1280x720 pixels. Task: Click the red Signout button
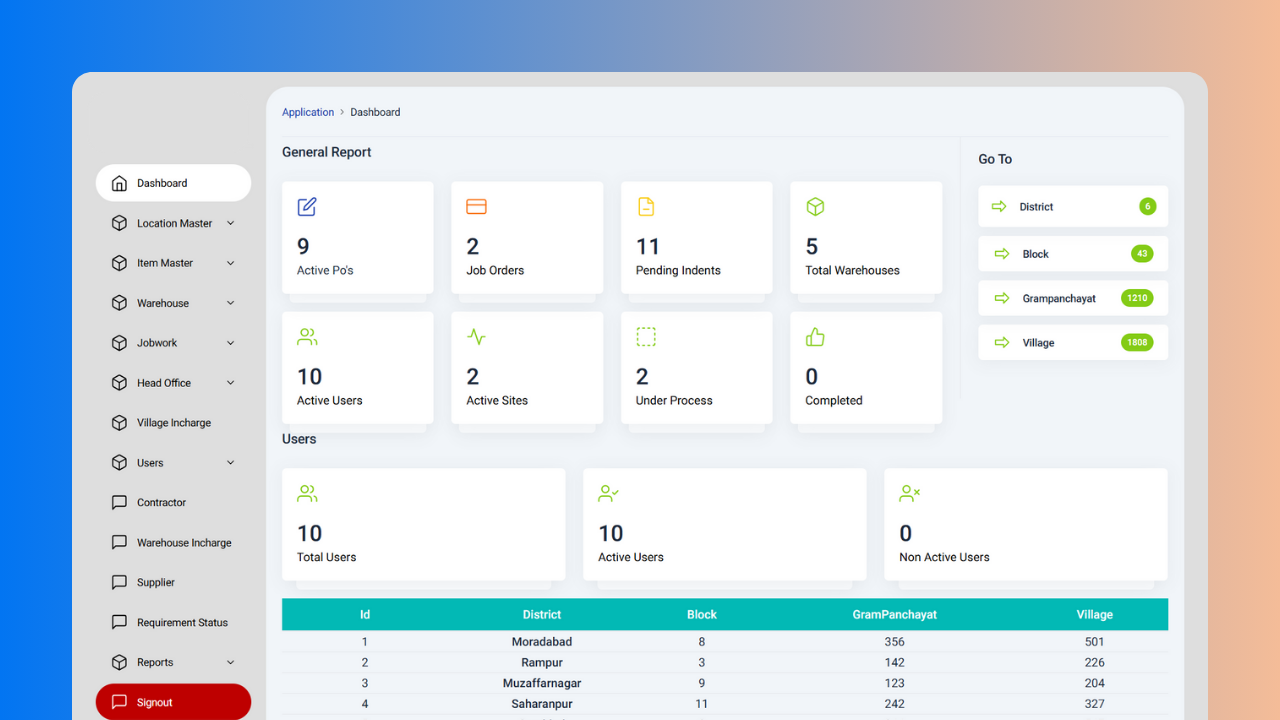click(x=173, y=702)
